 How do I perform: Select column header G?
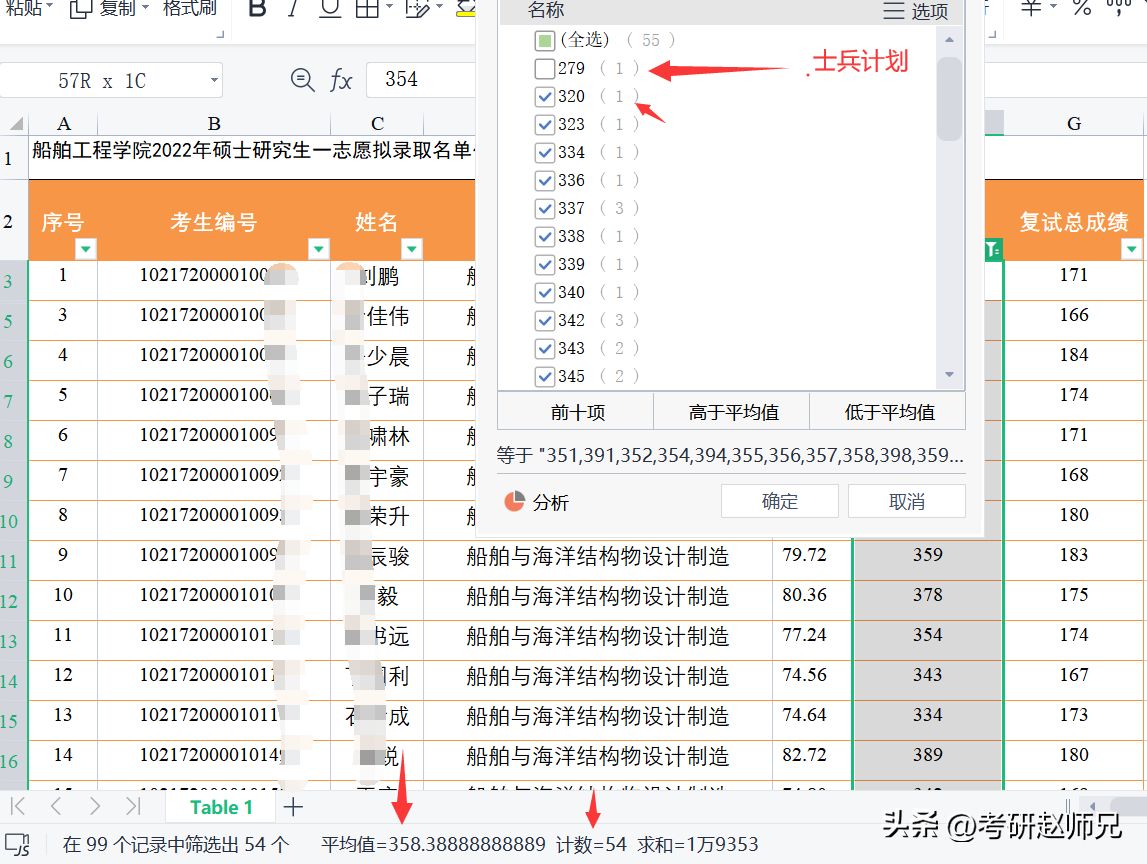[1073, 123]
